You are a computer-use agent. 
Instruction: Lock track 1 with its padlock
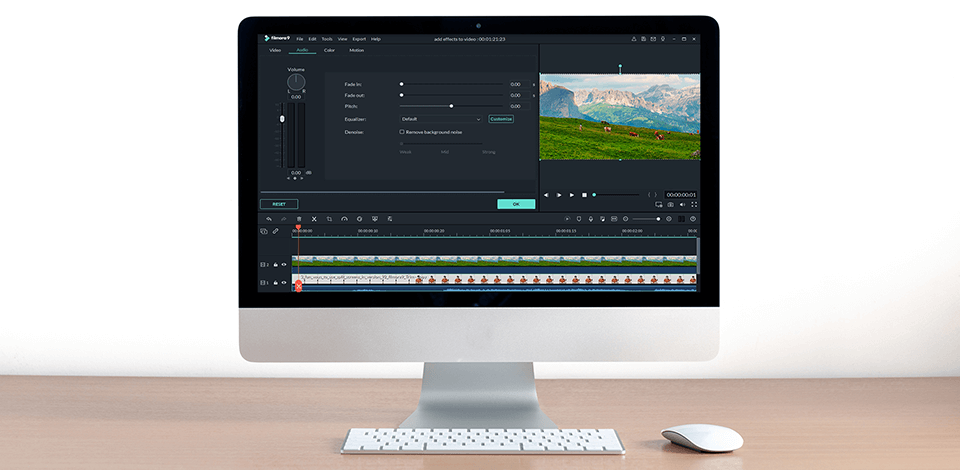pos(276,283)
